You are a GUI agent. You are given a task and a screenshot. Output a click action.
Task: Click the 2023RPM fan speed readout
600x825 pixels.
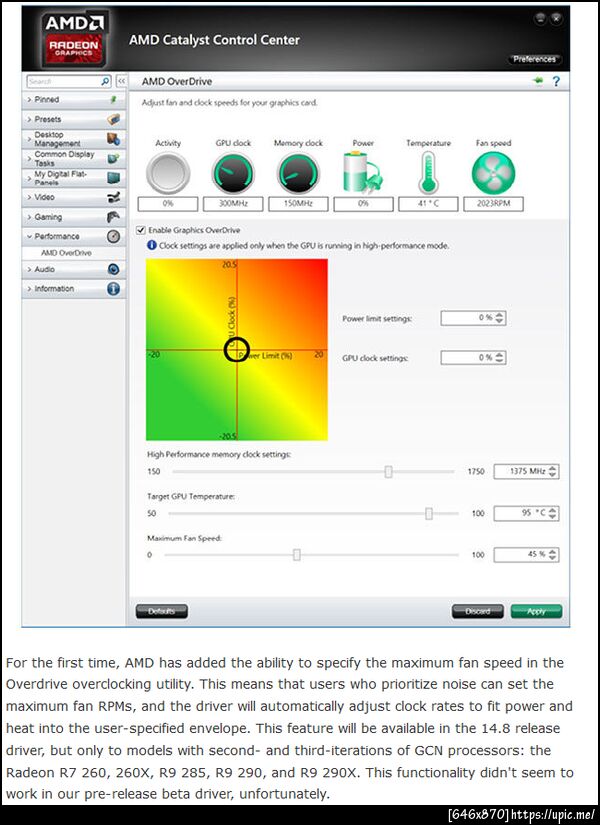pos(493,204)
